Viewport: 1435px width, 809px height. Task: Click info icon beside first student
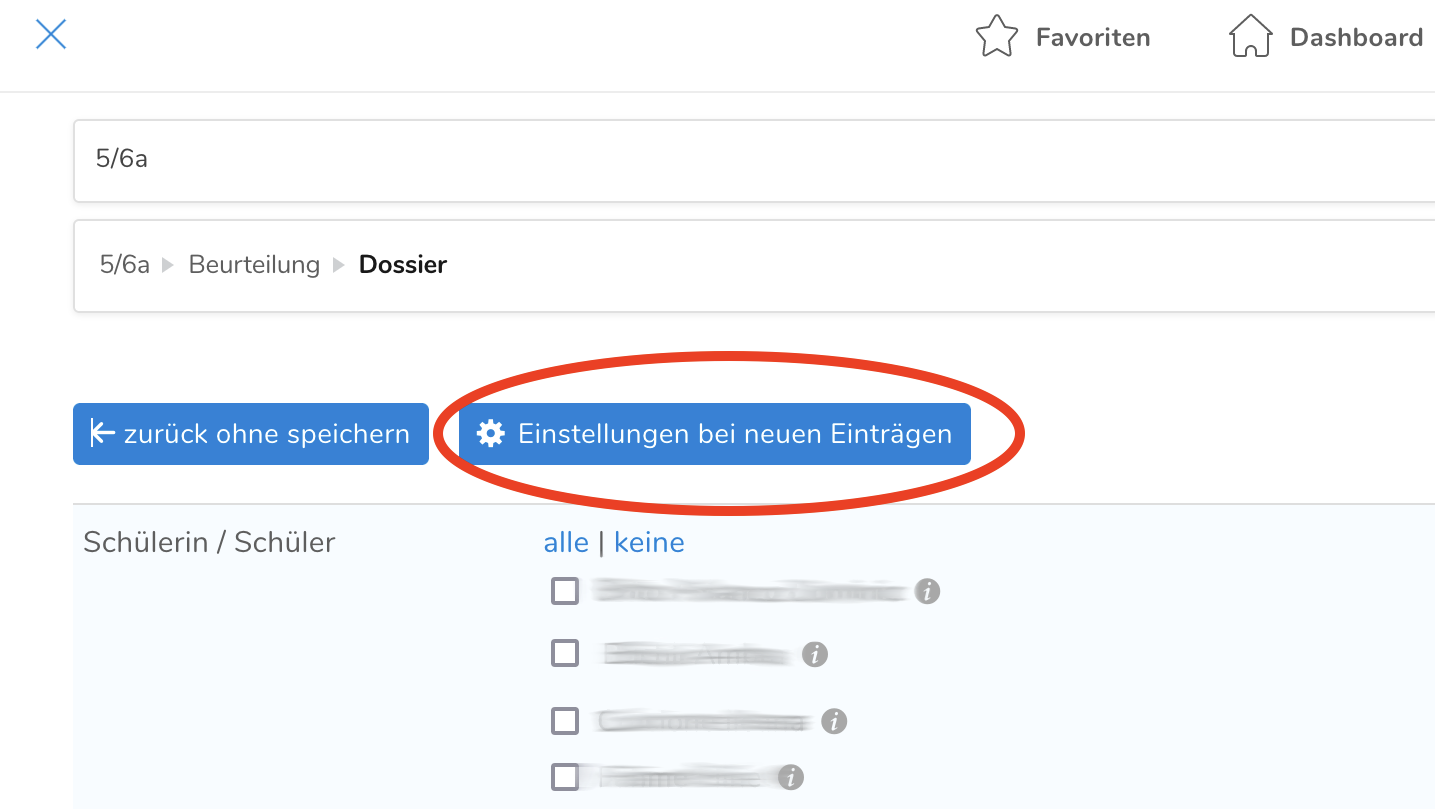click(928, 591)
